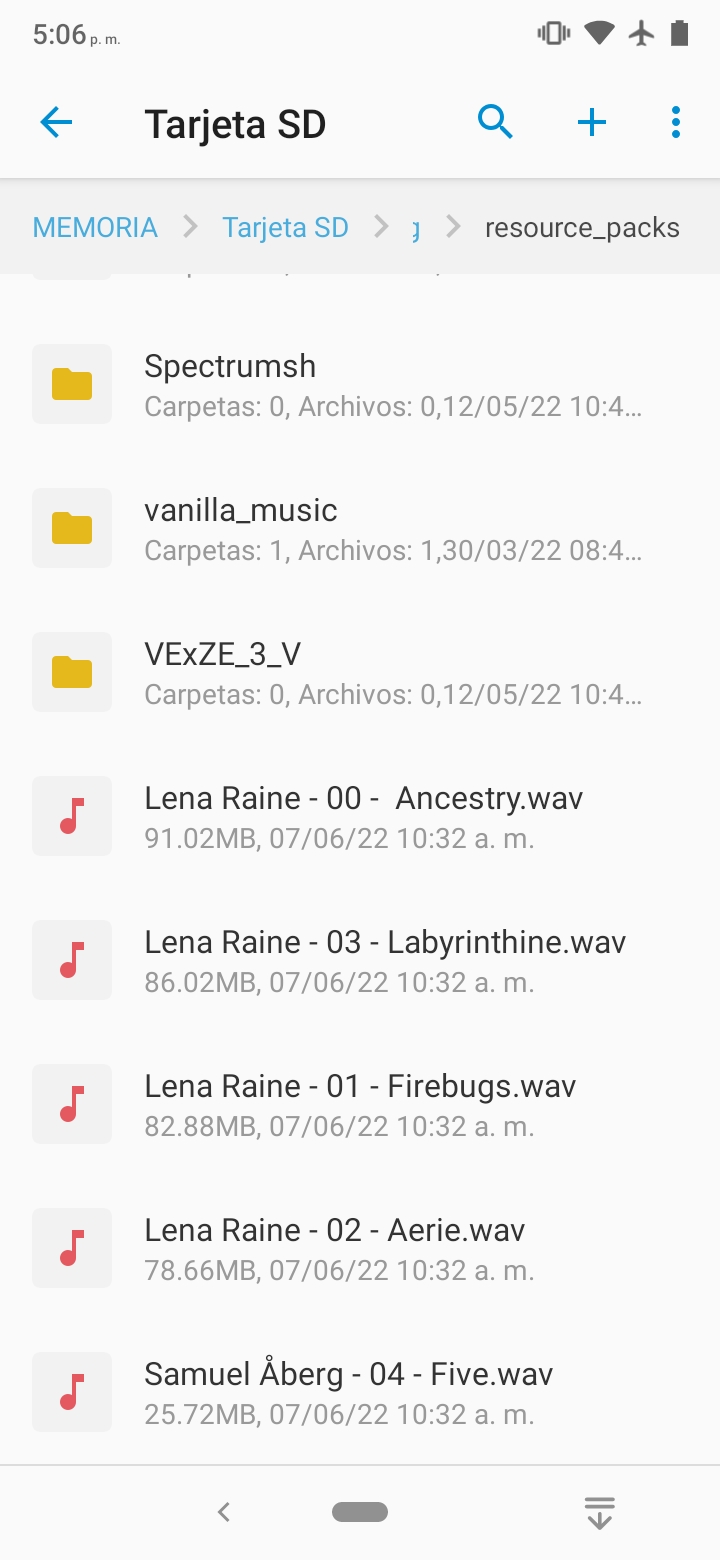
Task: Go to Tarjeta SD in the breadcrumb
Action: (285, 228)
